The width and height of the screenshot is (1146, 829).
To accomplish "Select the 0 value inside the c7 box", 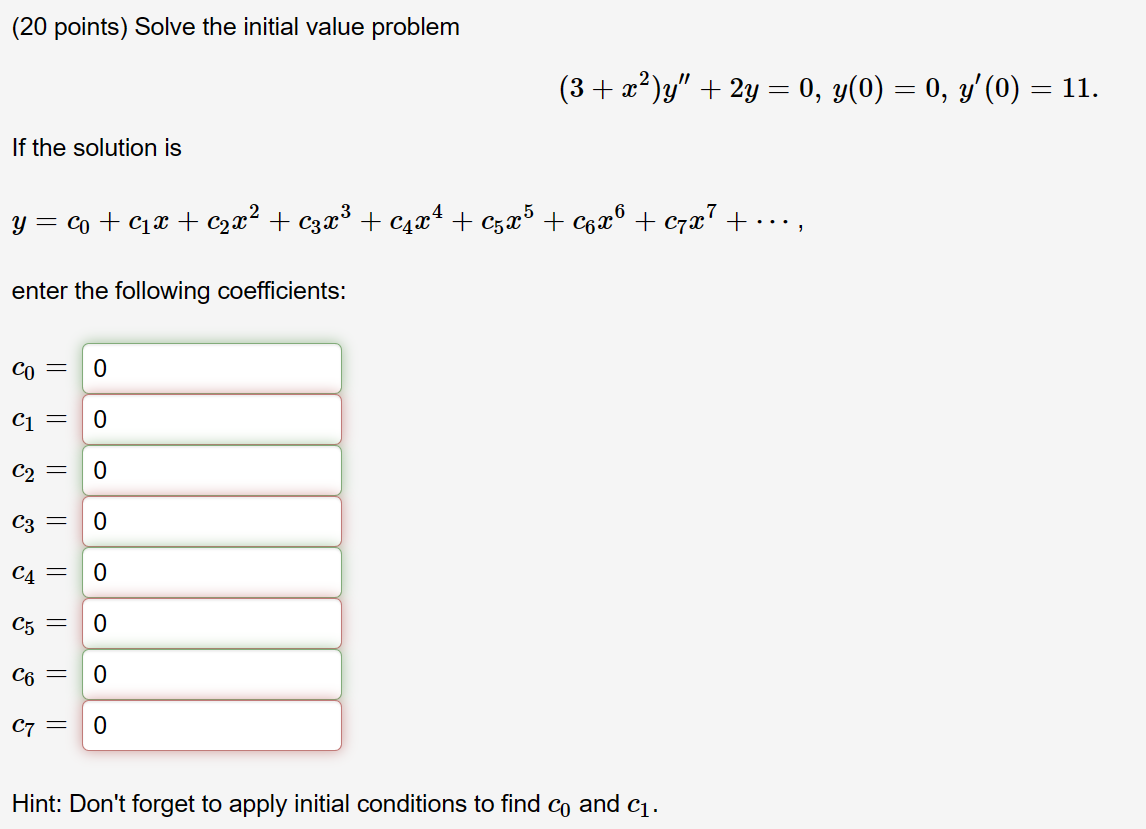I will click(98, 724).
